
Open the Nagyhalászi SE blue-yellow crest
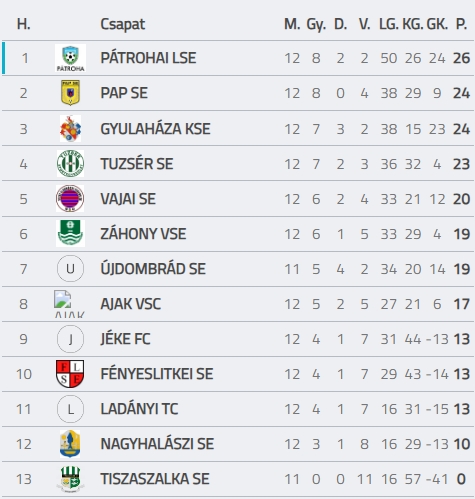(70, 444)
